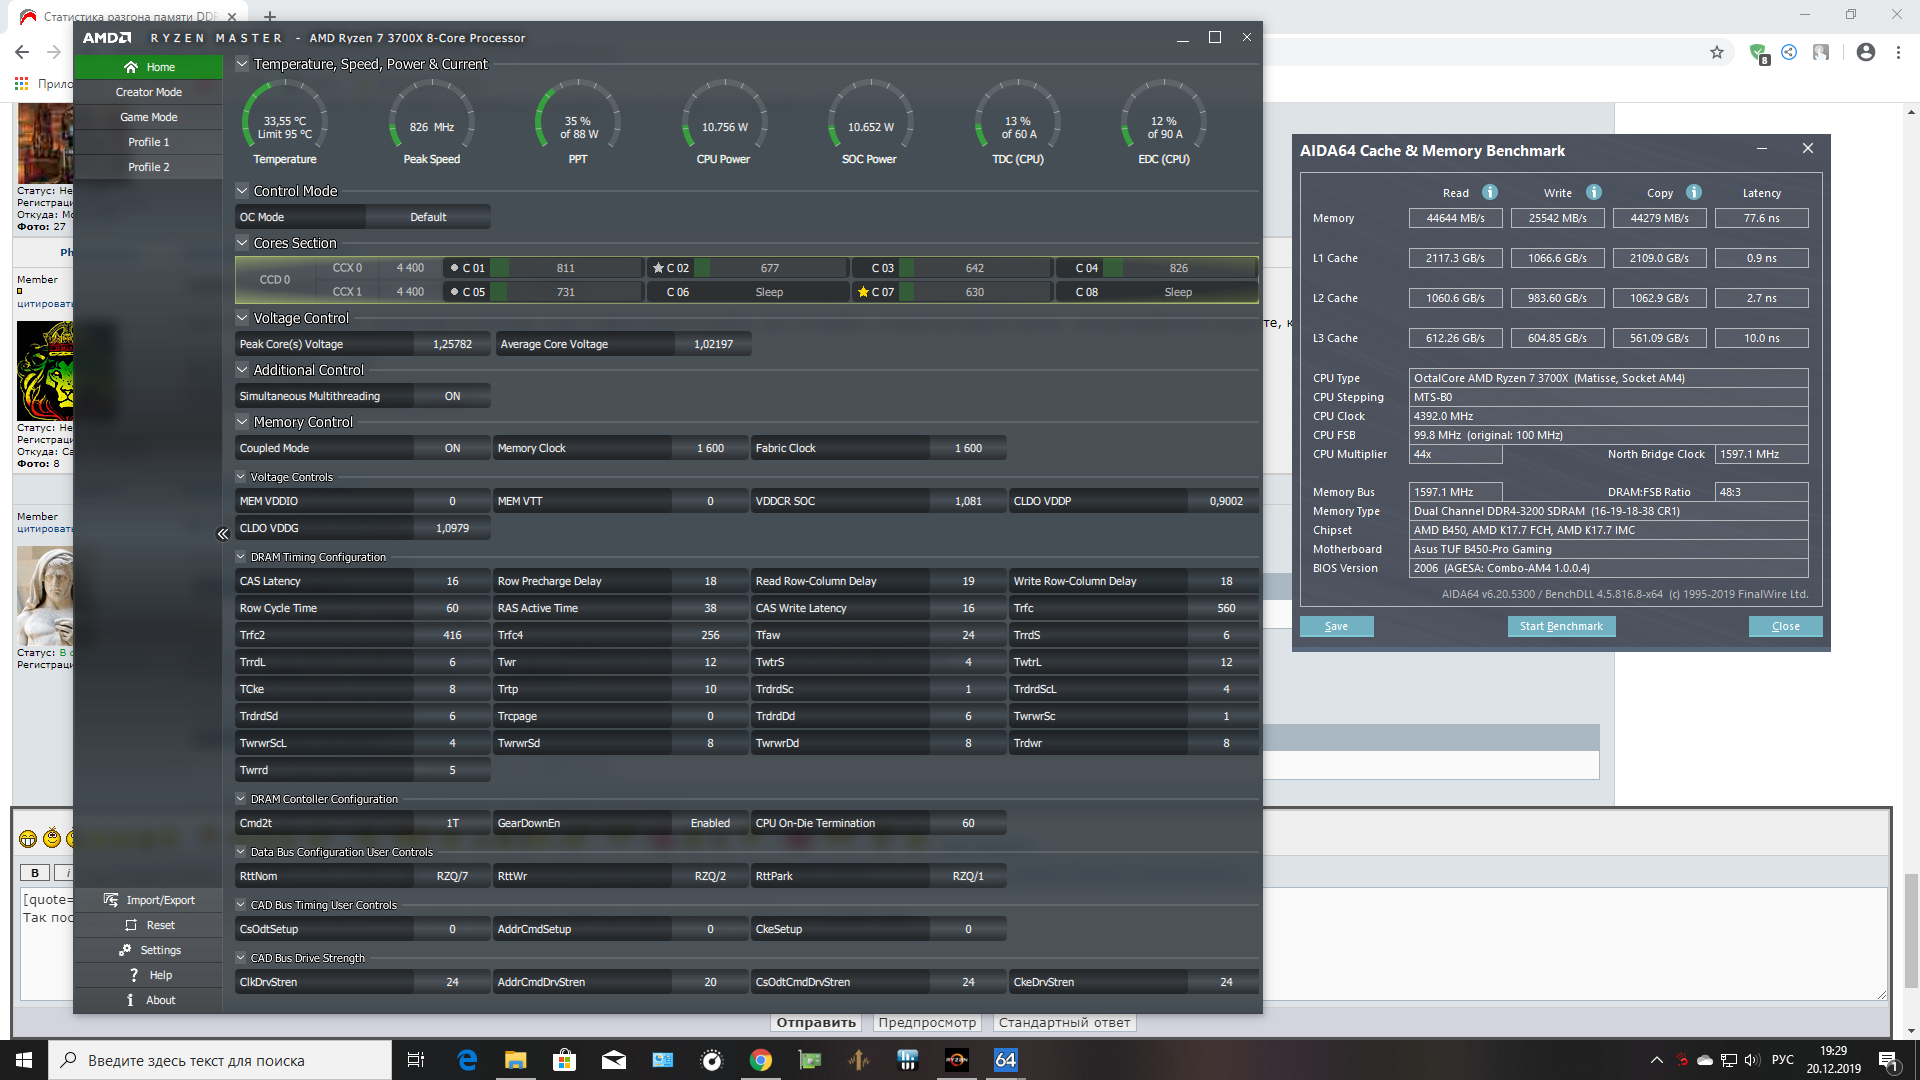The height and width of the screenshot is (1080, 1920).
Task: Click the Help question mark icon
Action: tap(134, 975)
